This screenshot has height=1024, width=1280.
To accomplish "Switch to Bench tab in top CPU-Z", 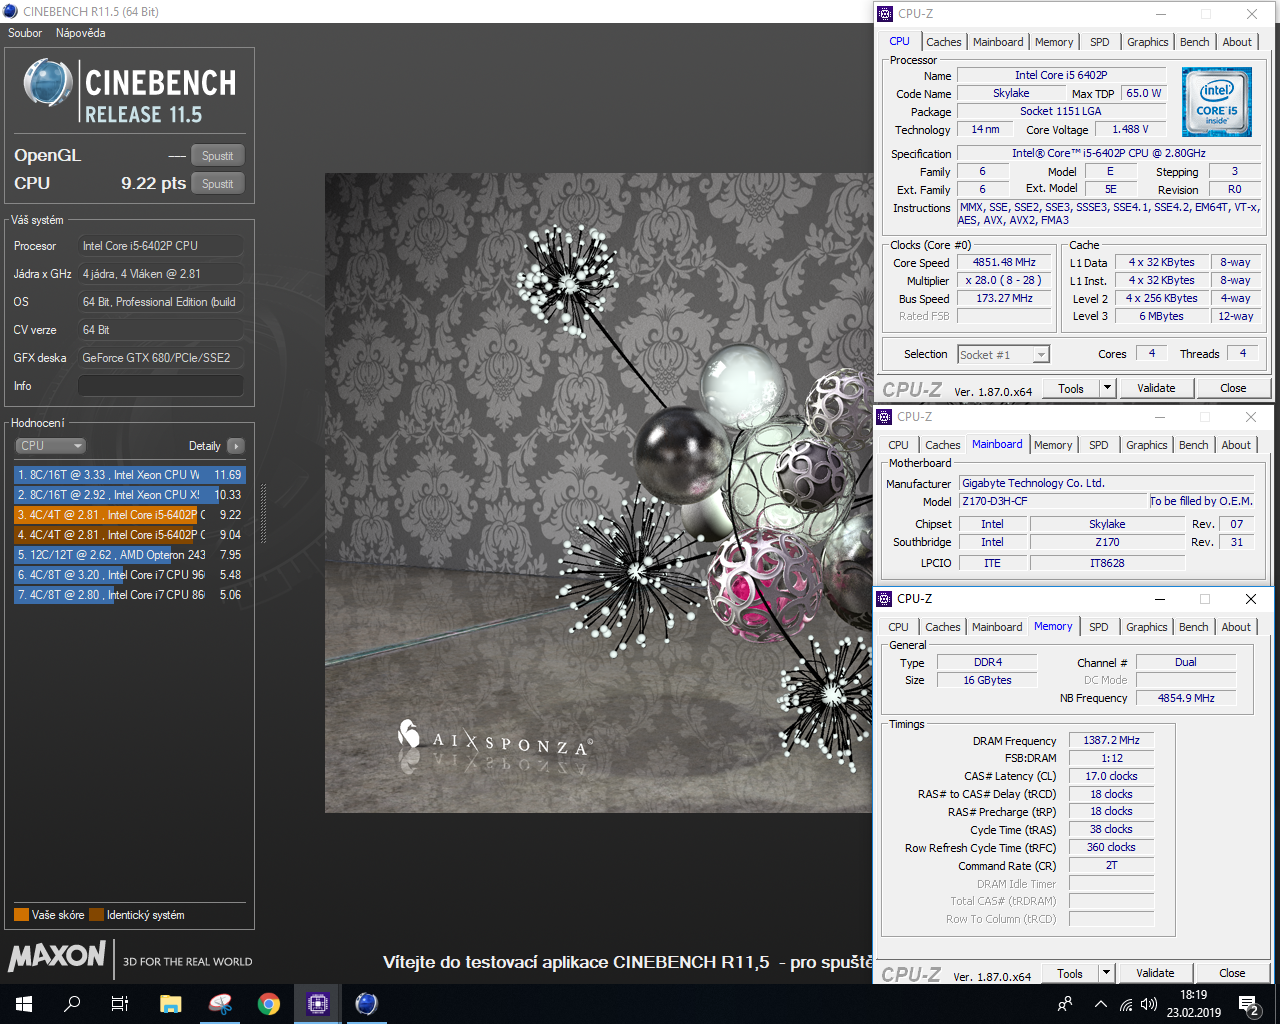I will point(1194,42).
